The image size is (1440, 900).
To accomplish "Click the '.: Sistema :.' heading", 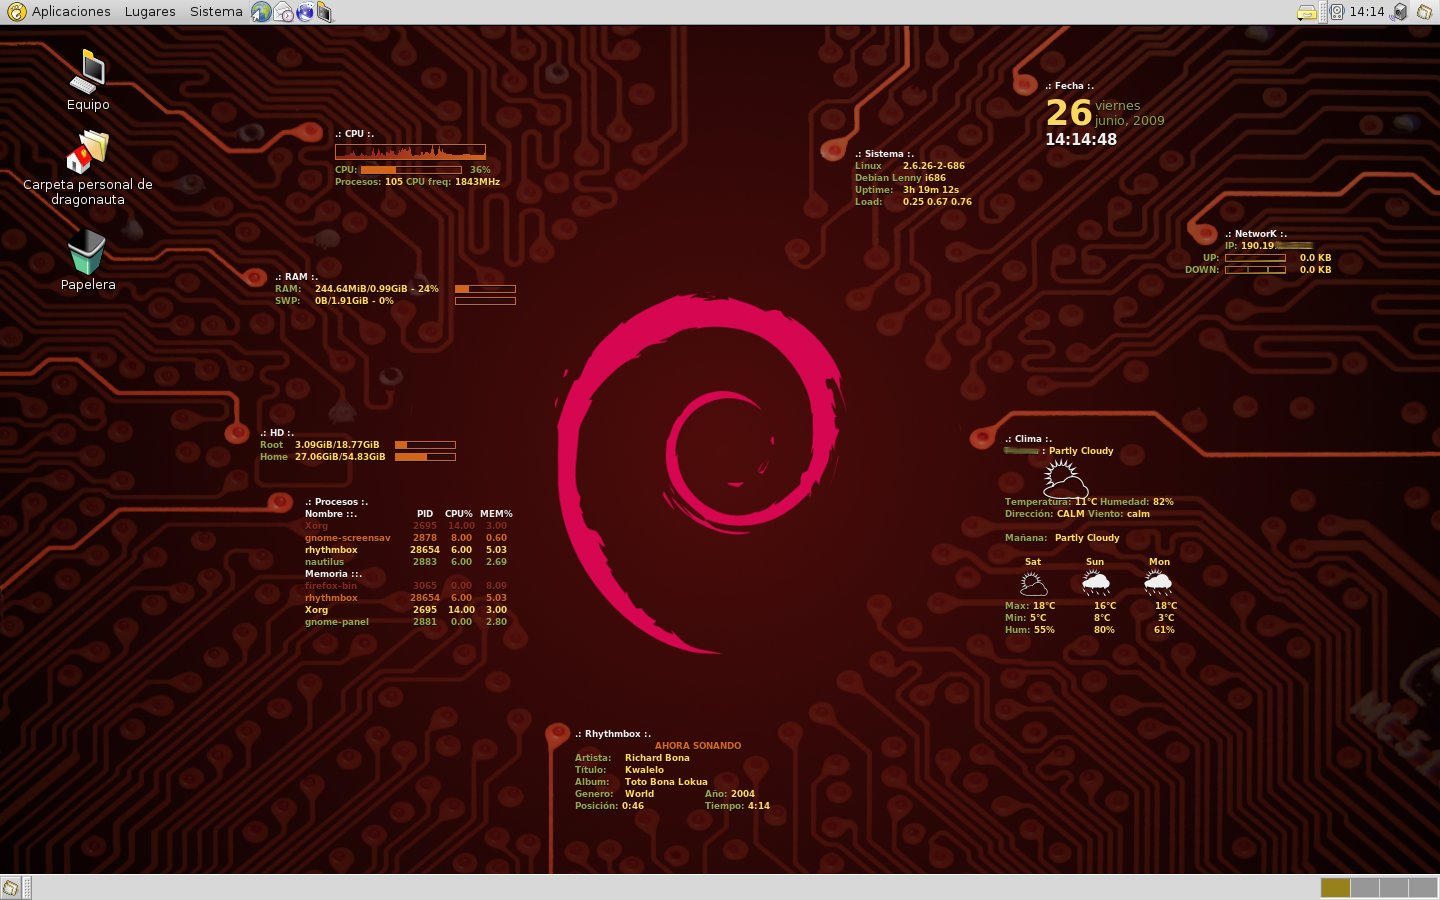I will click(884, 154).
